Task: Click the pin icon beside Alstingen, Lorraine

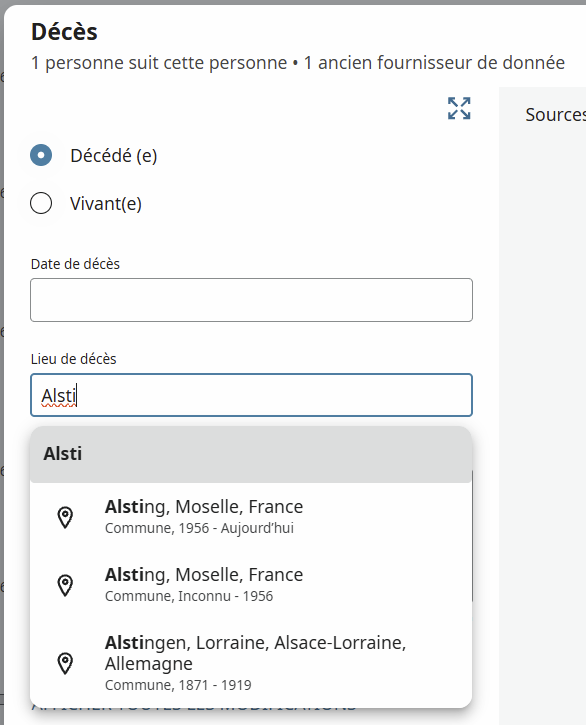Action: click(65, 663)
